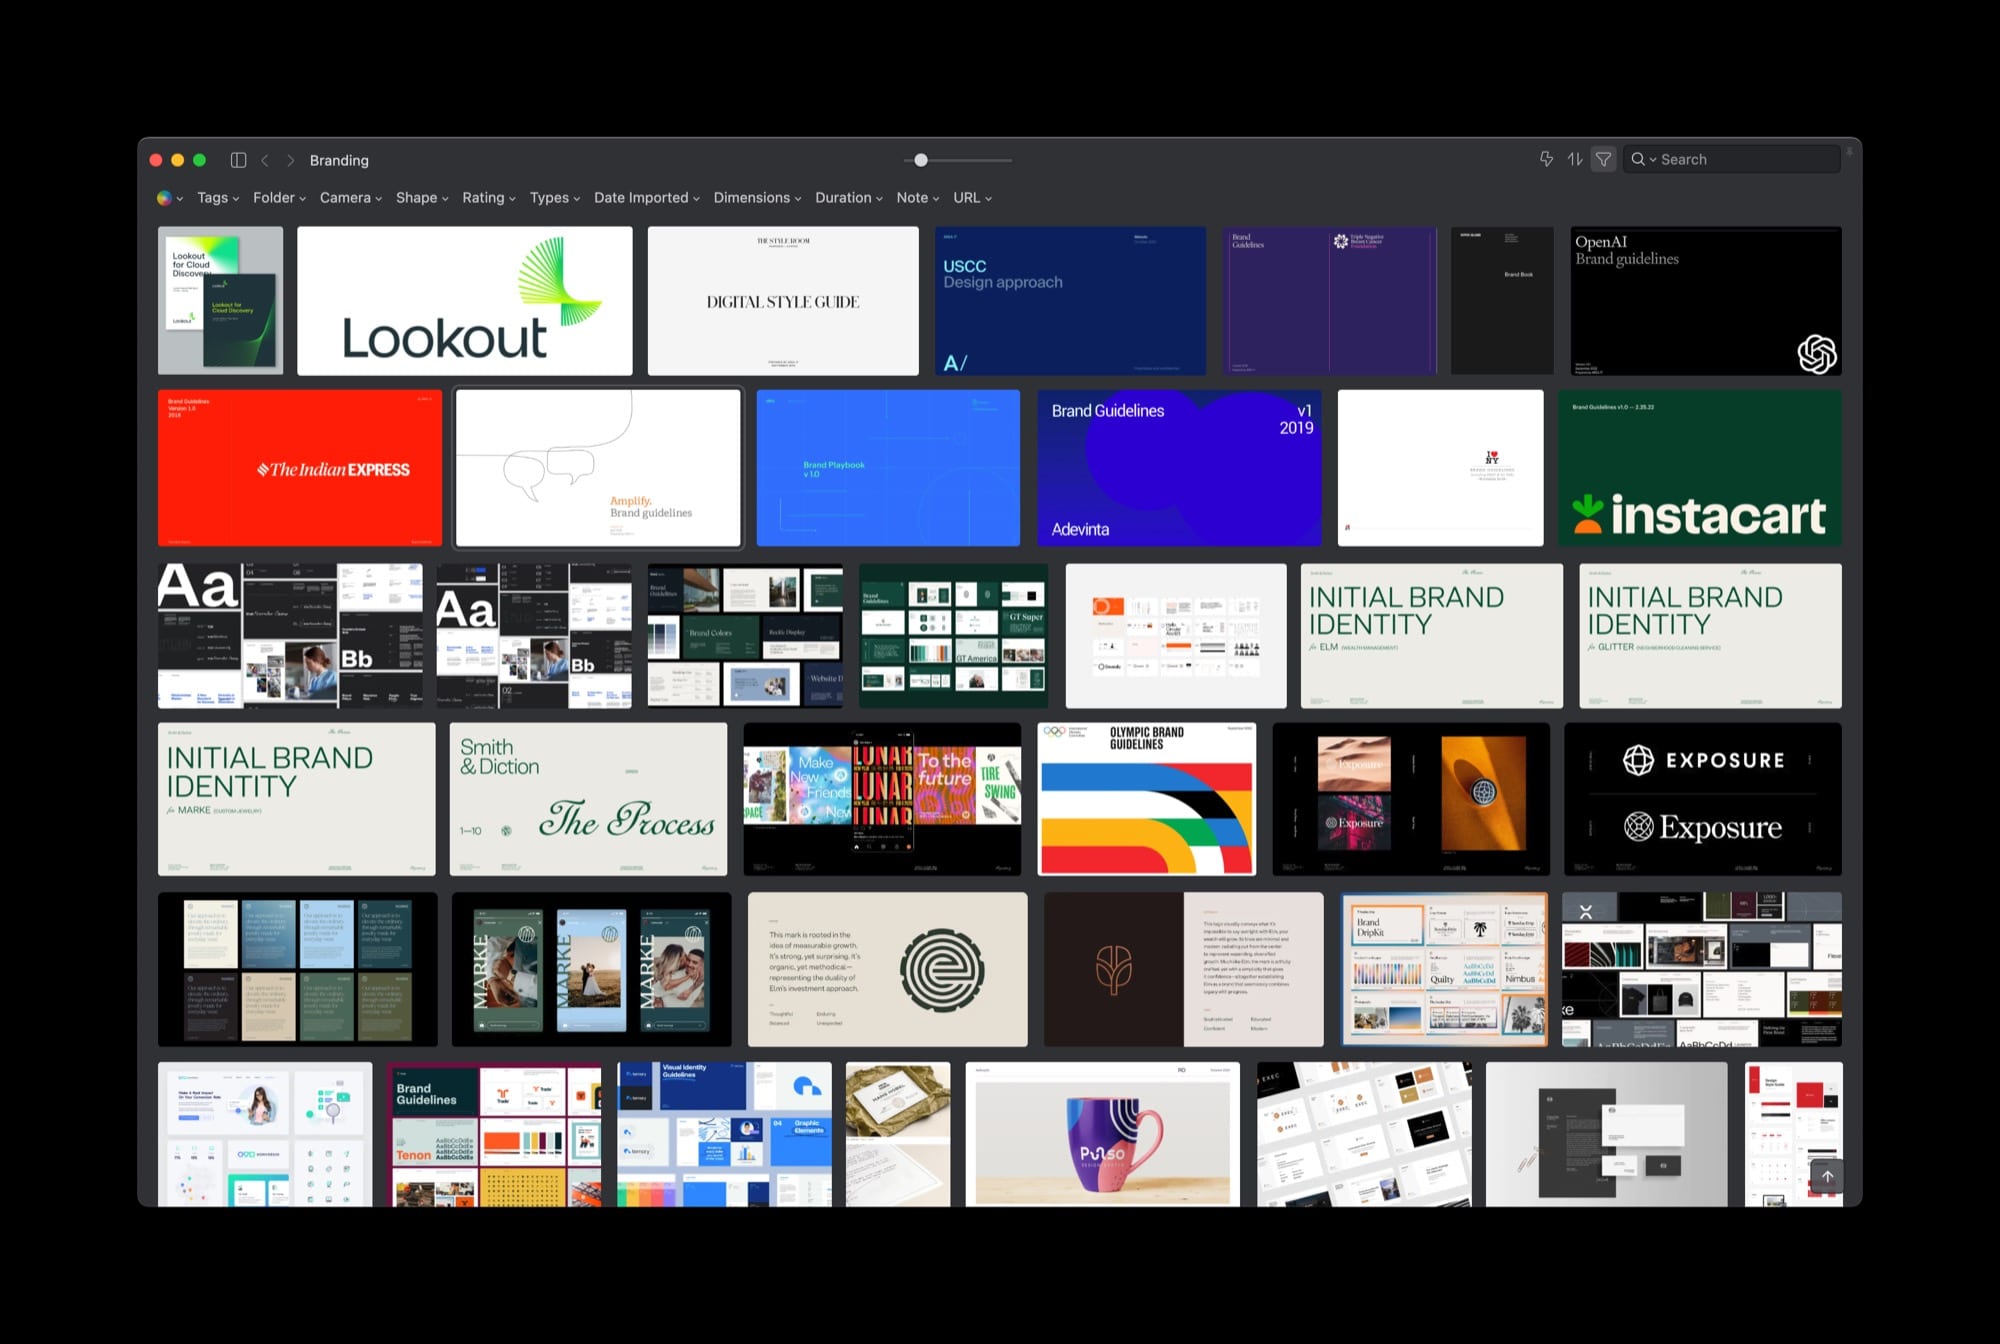
Task: Click the Branding folder title
Action: 339,160
